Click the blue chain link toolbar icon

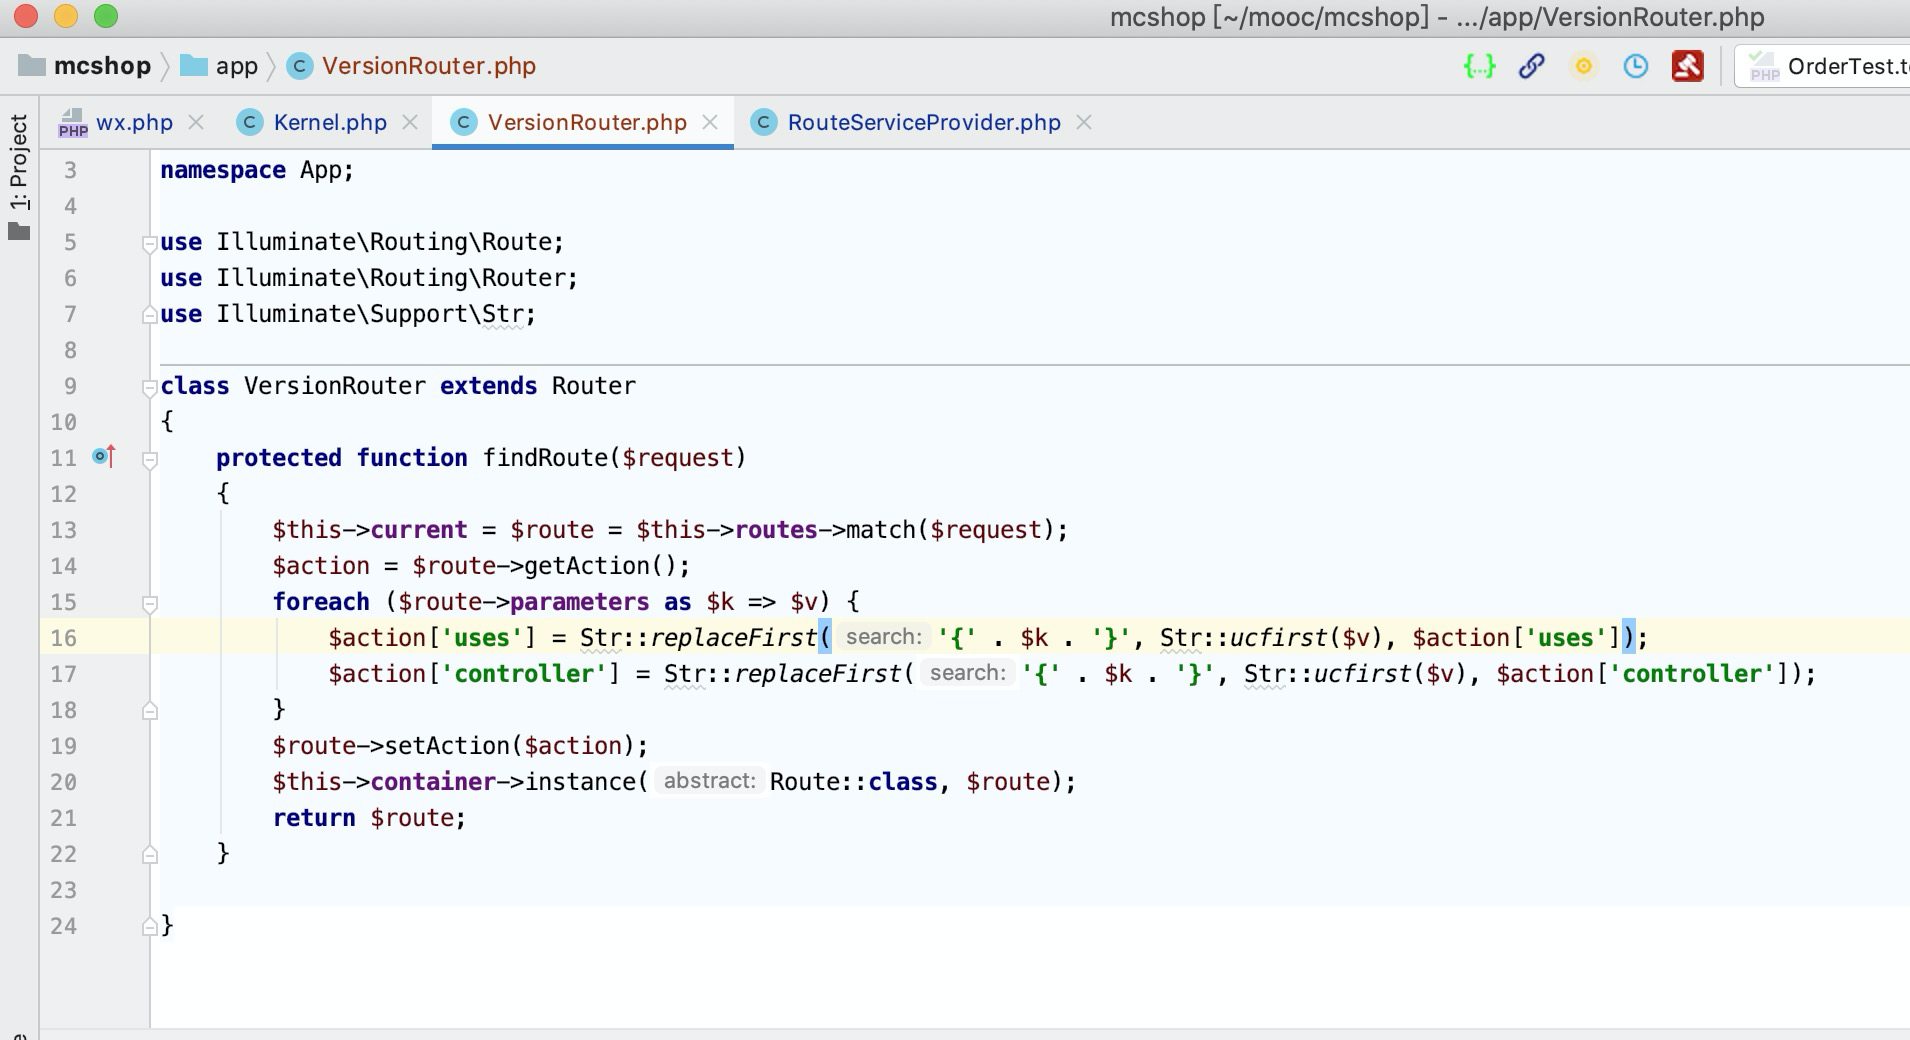[1531, 67]
